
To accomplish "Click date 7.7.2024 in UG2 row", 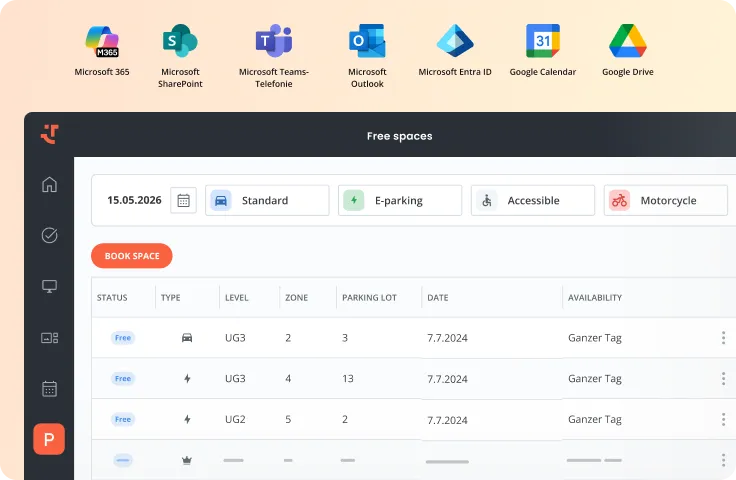I will 447,420.
